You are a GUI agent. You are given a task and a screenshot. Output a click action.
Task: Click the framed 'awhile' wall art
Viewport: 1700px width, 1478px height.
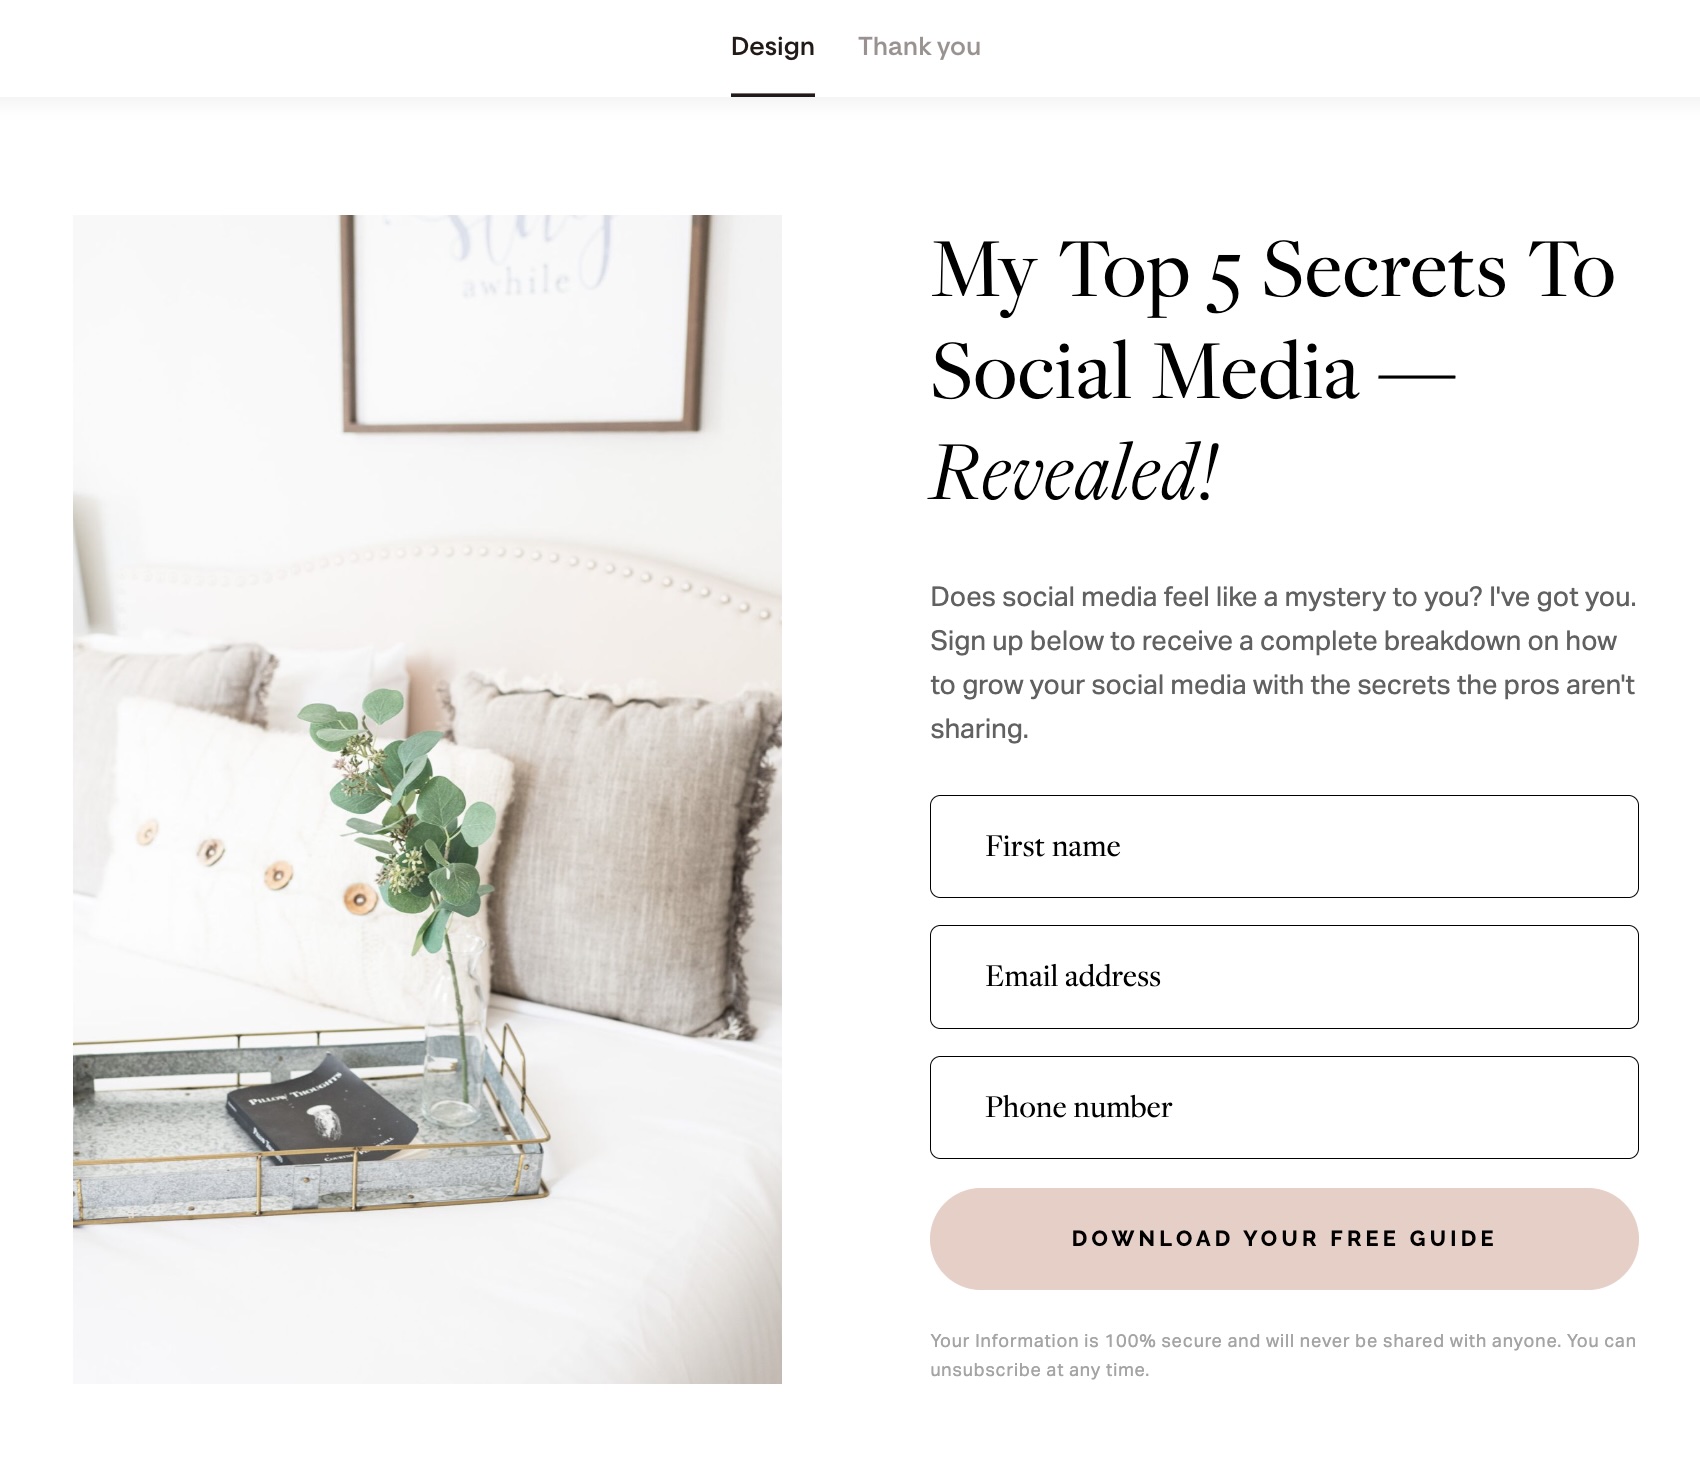point(524,322)
